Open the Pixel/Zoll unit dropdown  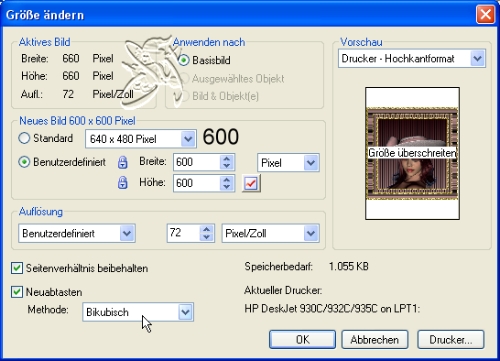(x=270, y=233)
